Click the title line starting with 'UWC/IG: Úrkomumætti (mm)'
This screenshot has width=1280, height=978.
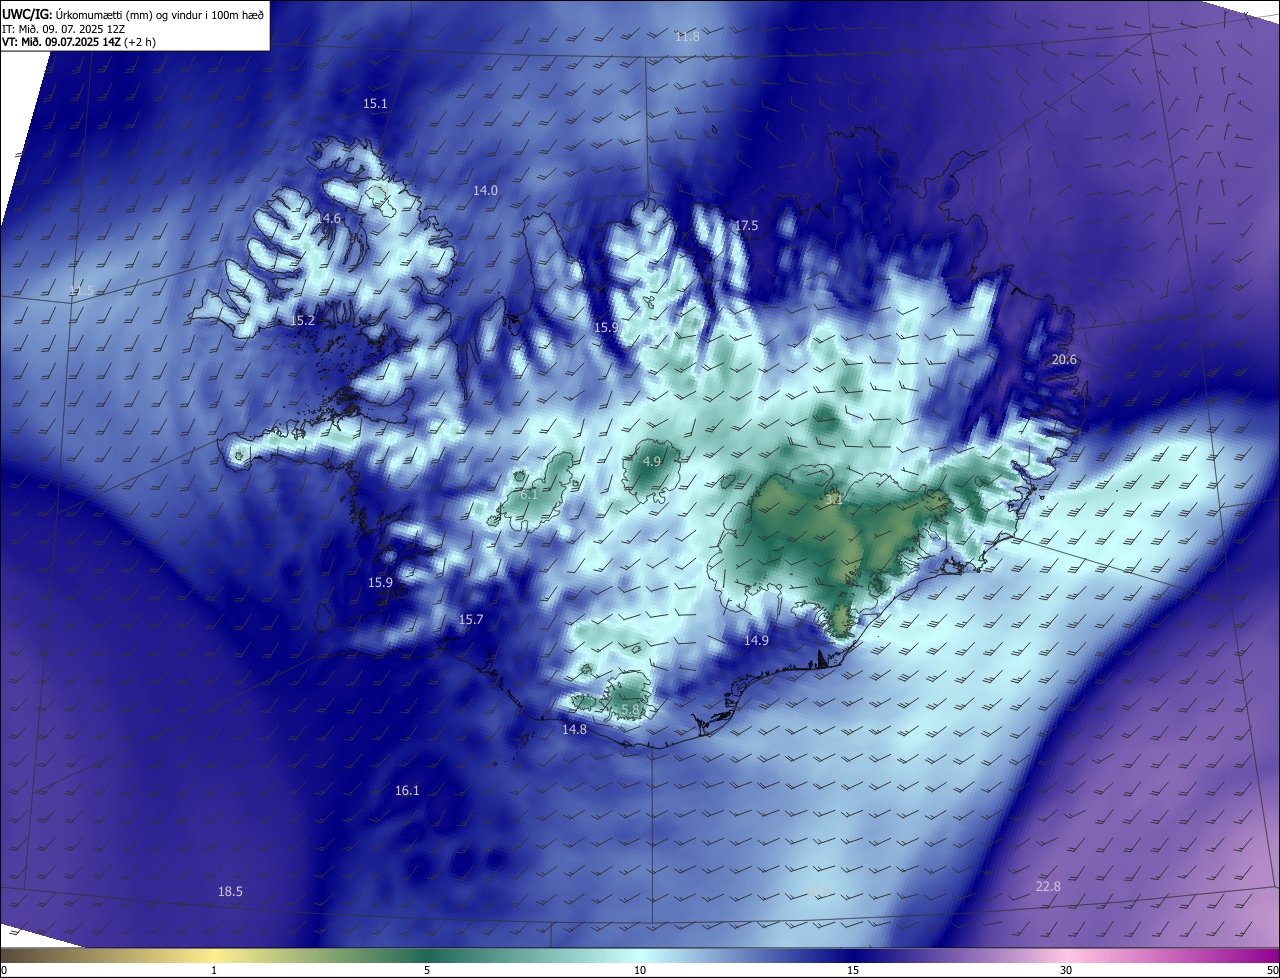(133, 13)
